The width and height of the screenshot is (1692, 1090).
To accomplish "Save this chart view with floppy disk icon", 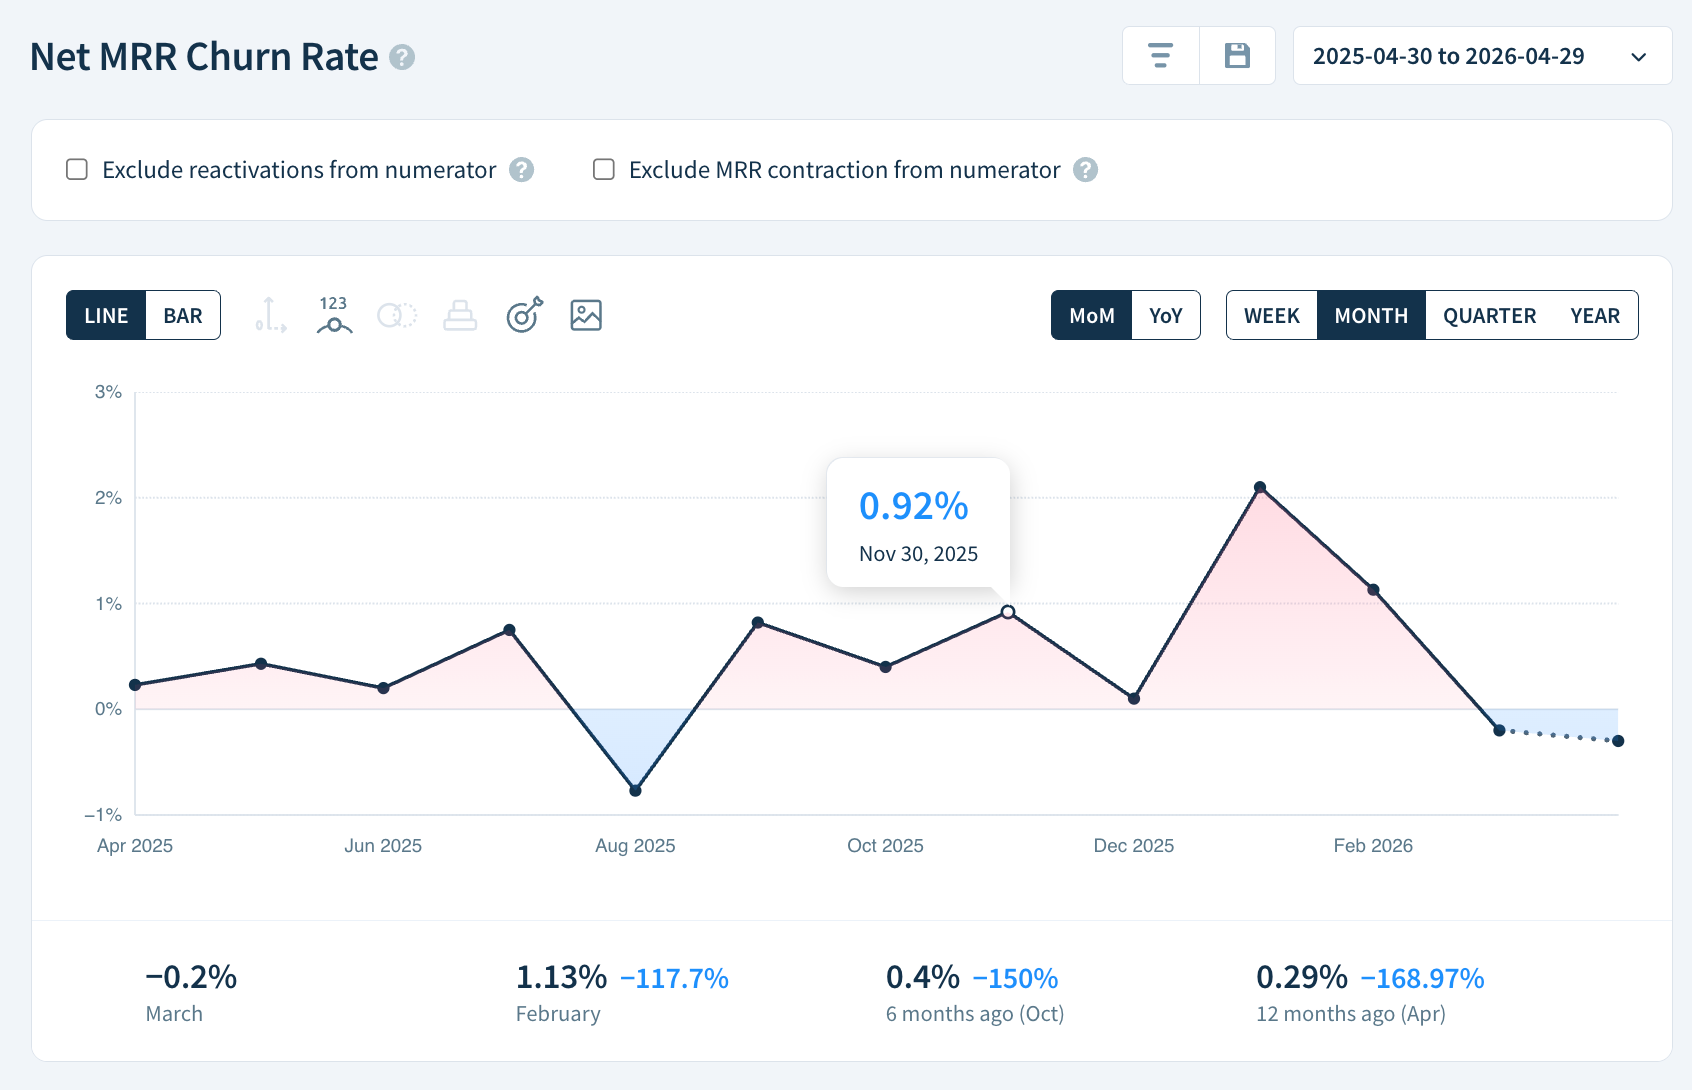I will [1238, 55].
